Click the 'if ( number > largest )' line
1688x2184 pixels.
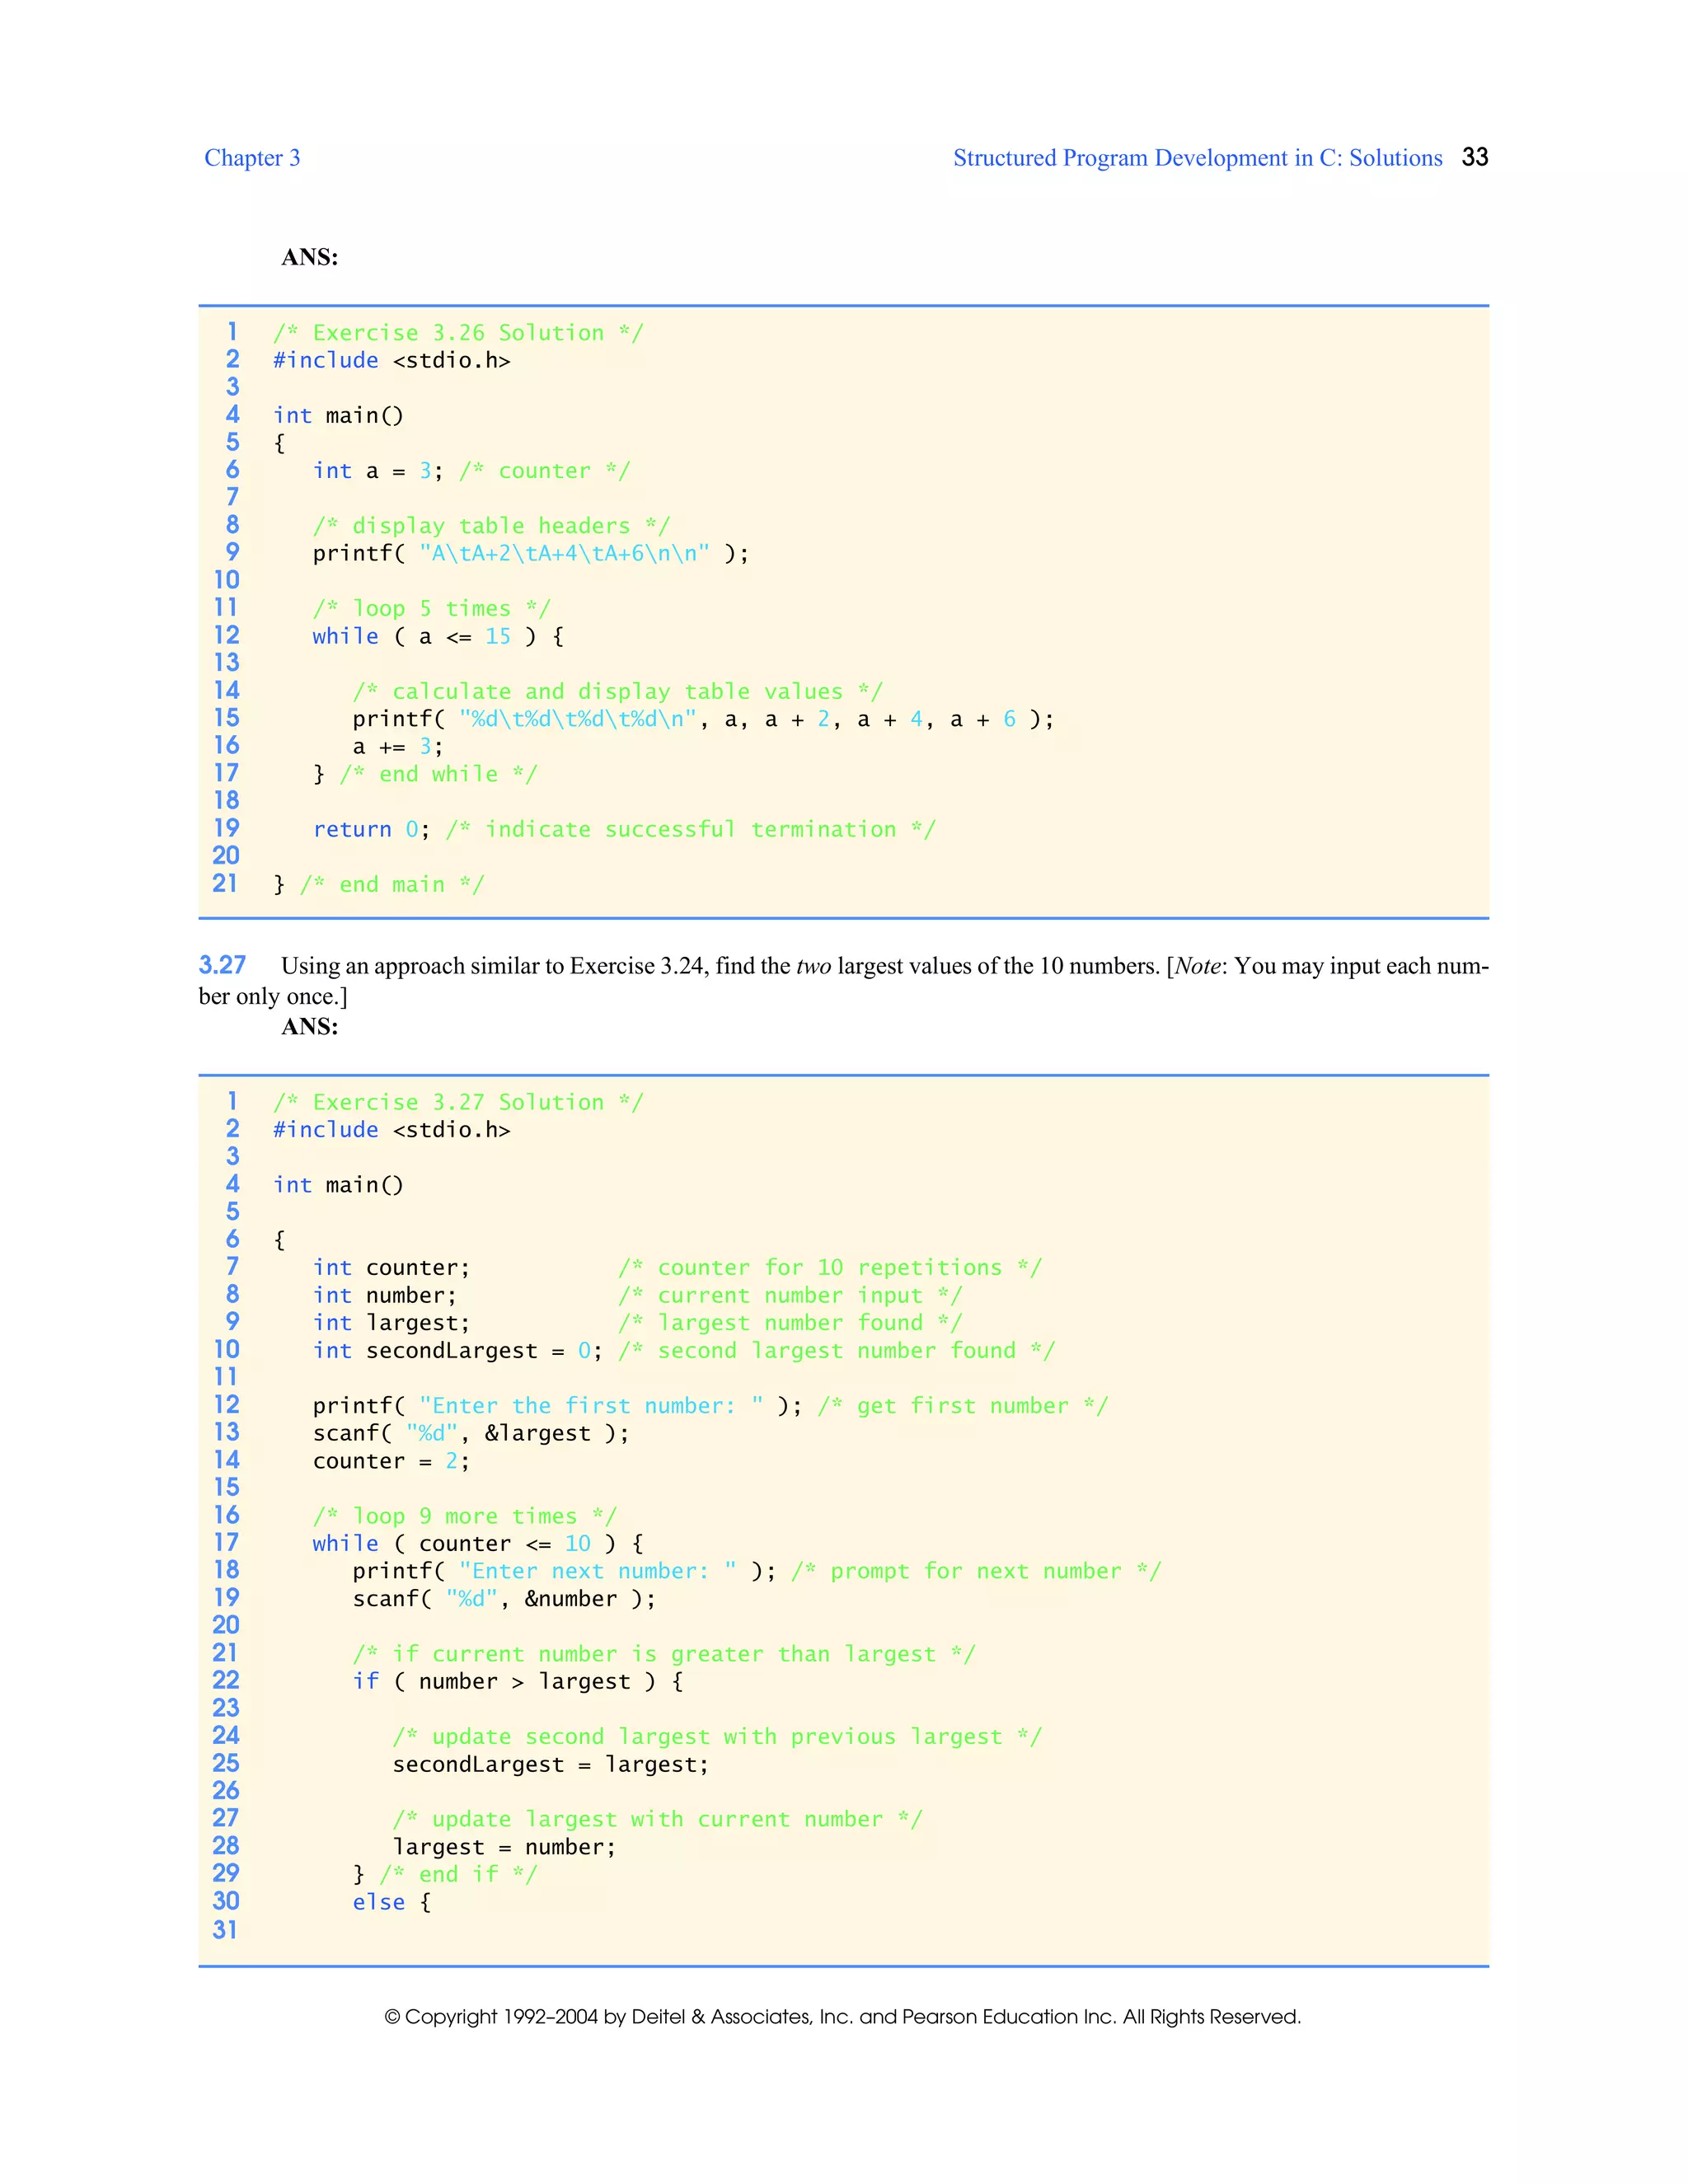pos(517,1682)
